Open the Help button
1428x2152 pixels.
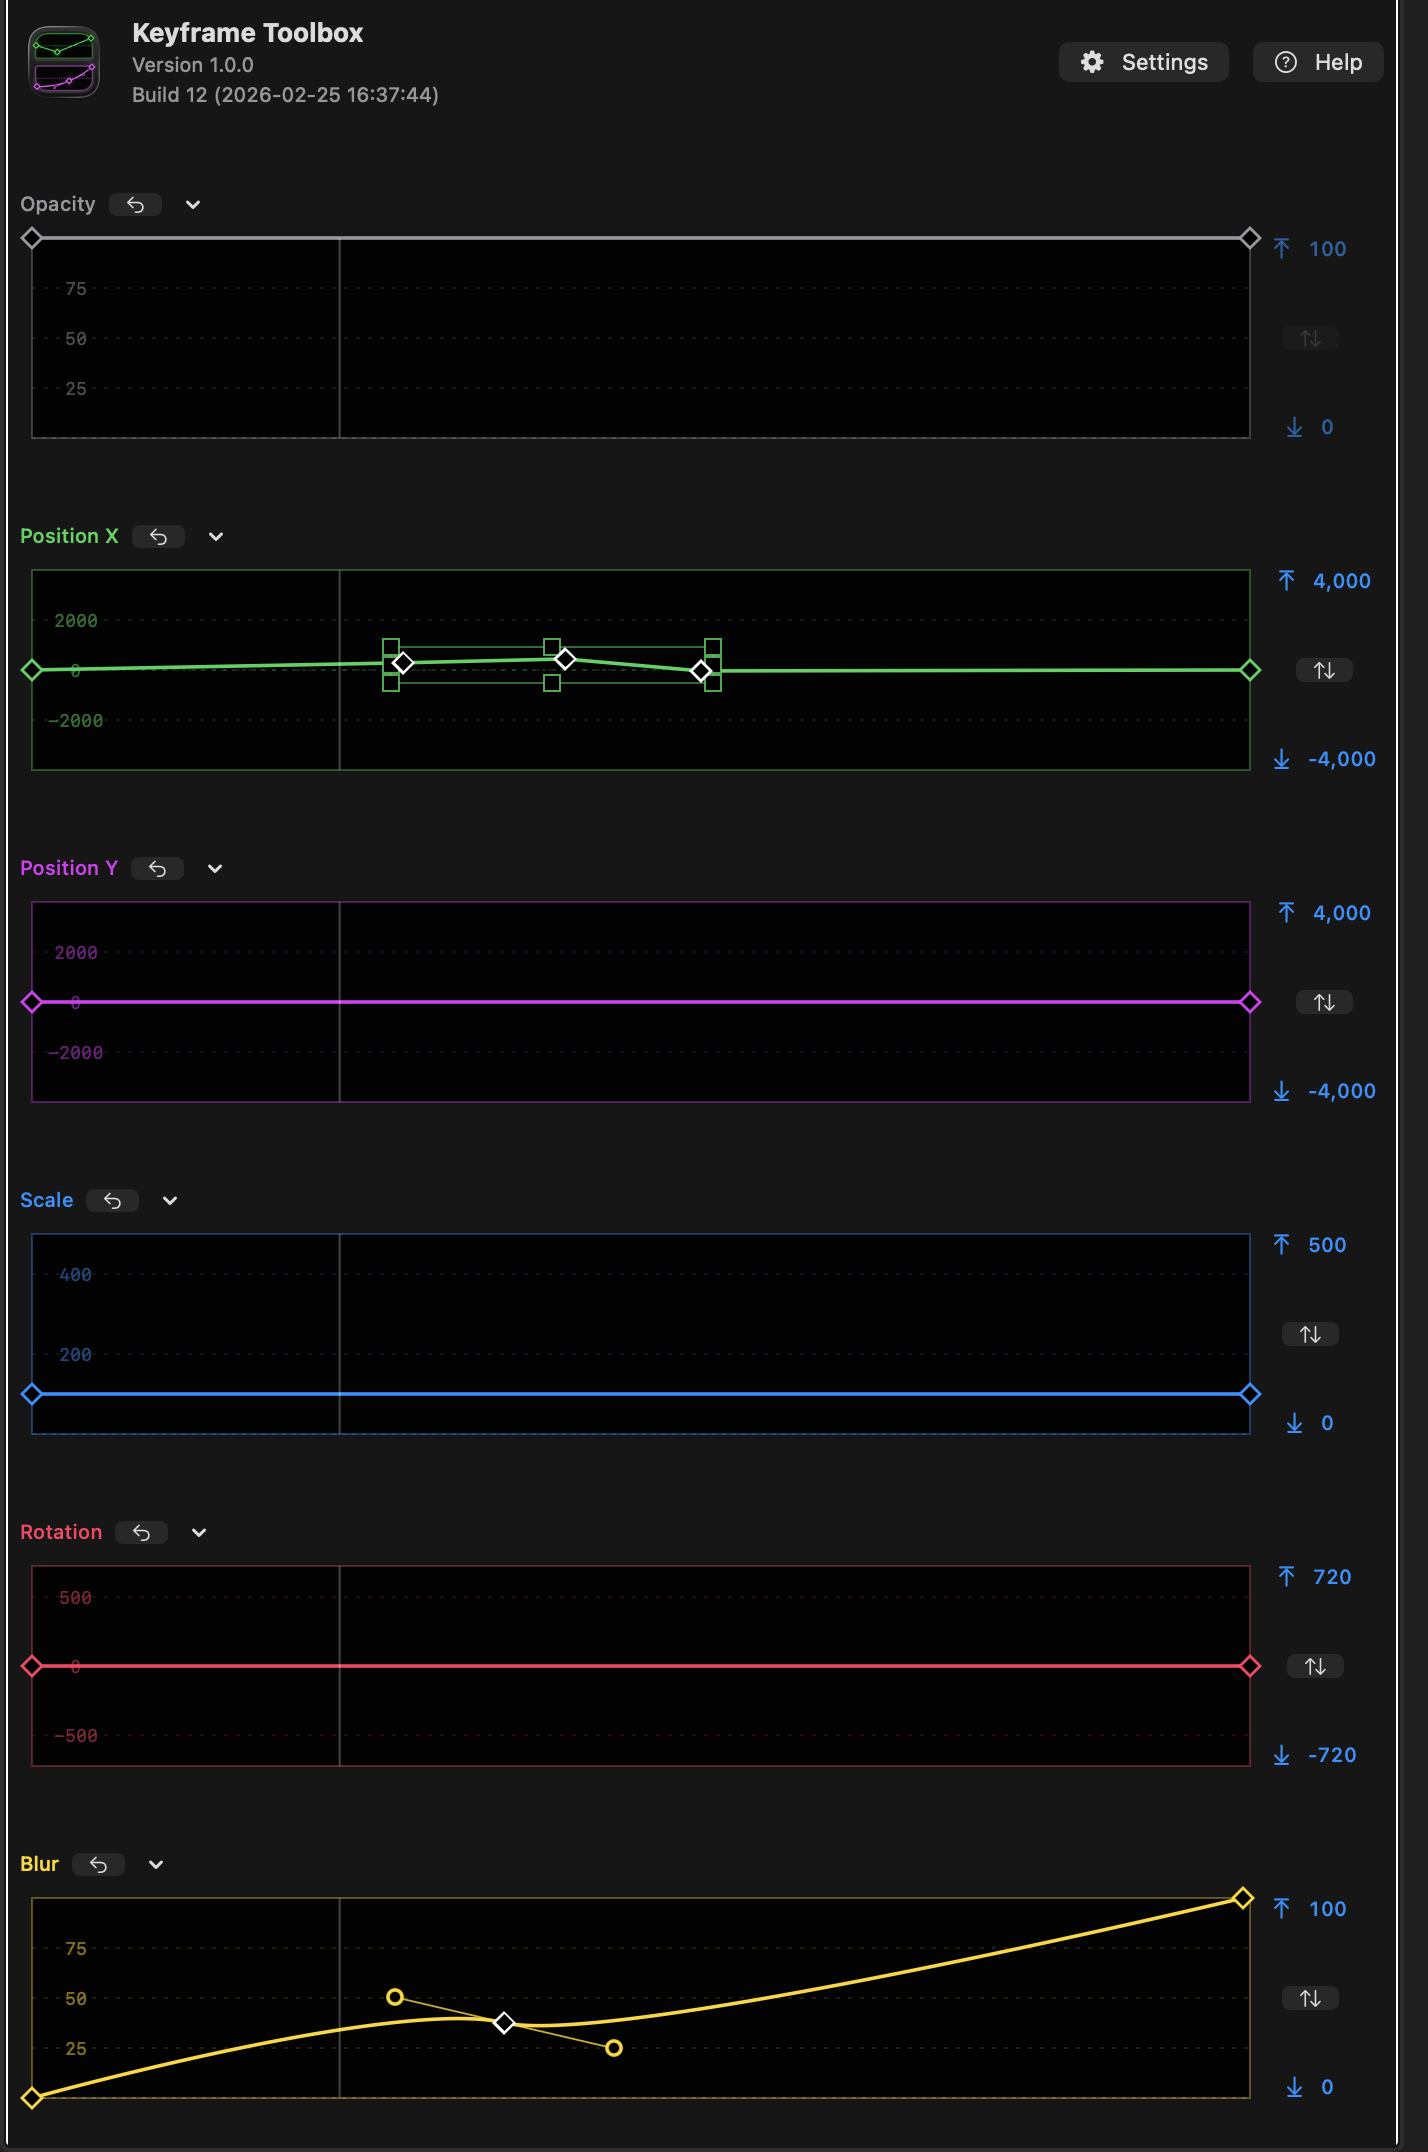click(x=1318, y=62)
